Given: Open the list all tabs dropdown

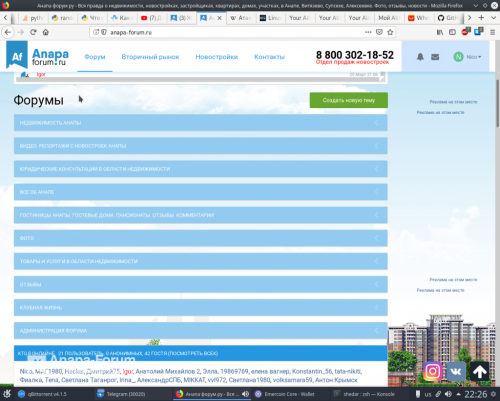Looking at the screenshot, I should pyautogui.click(x=494, y=18).
